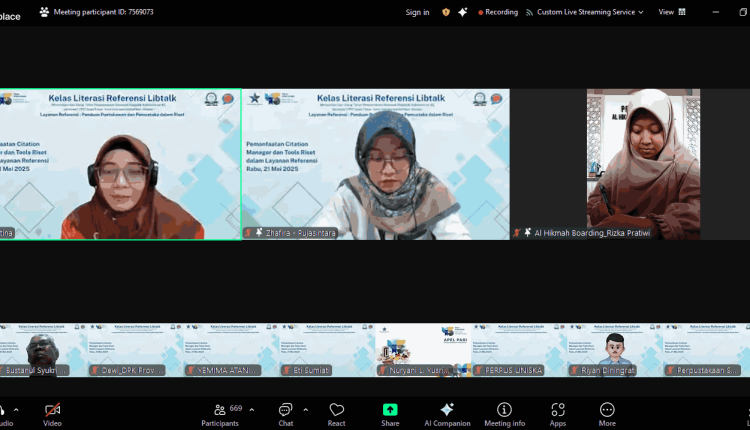750x430 pixels.
Task: Toggle the Video camera on
Action: coord(52,415)
